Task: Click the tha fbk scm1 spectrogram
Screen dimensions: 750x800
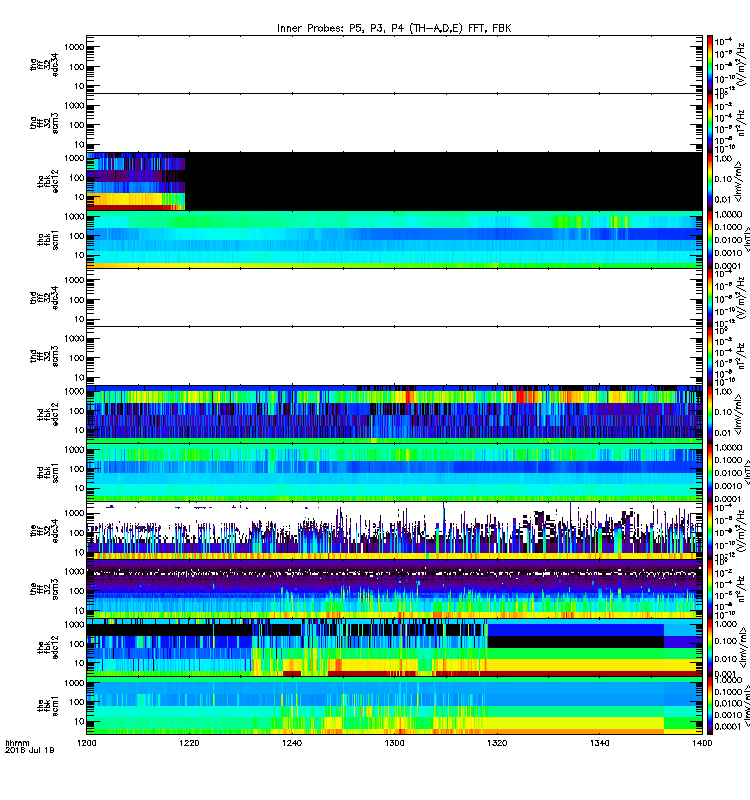Action: (394, 240)
